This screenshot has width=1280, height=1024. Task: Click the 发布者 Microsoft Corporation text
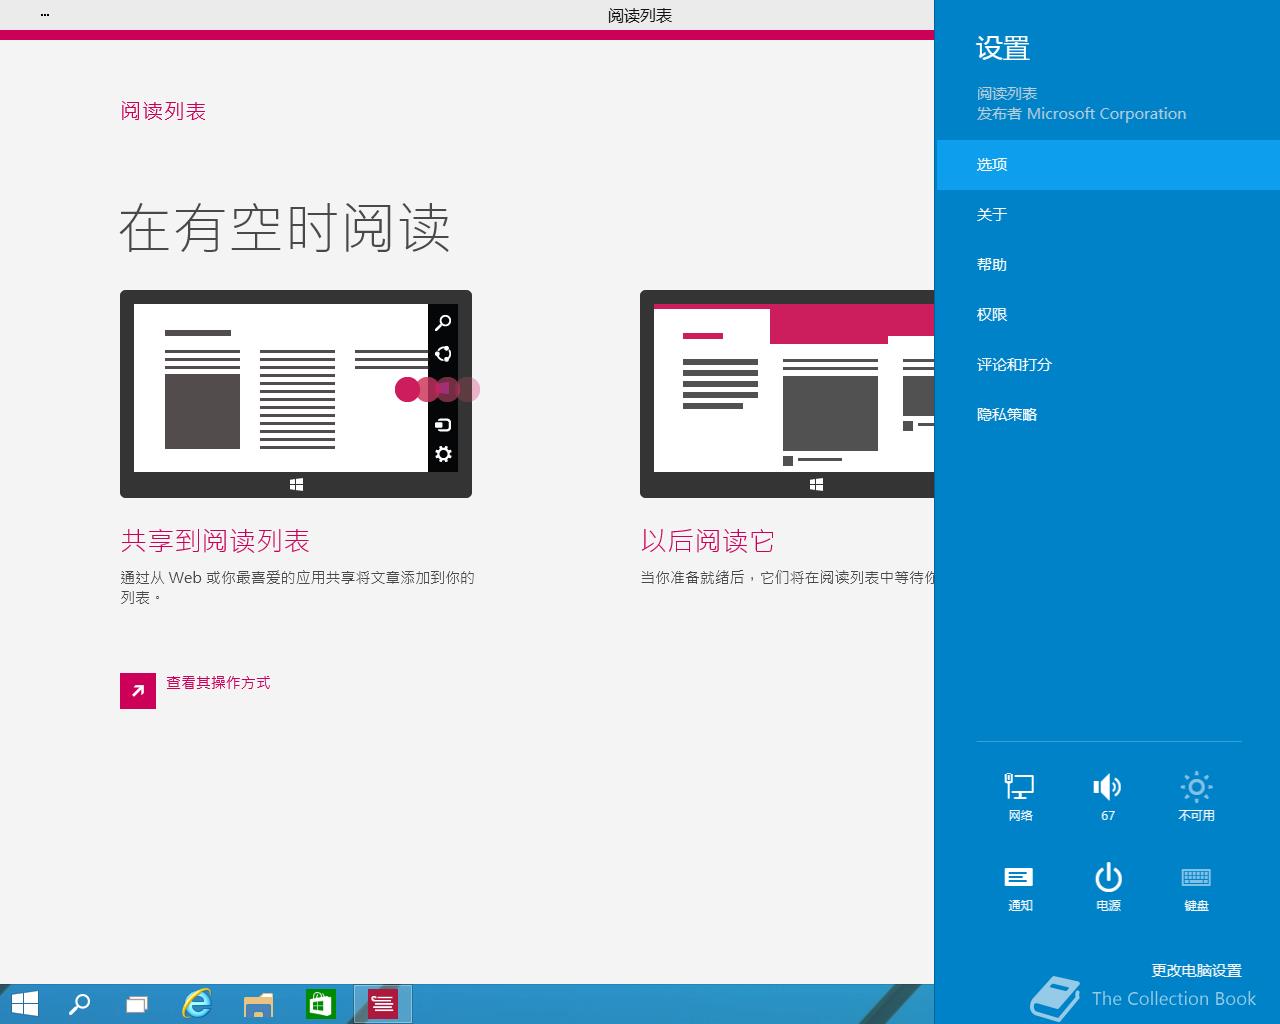(1081, 114)
